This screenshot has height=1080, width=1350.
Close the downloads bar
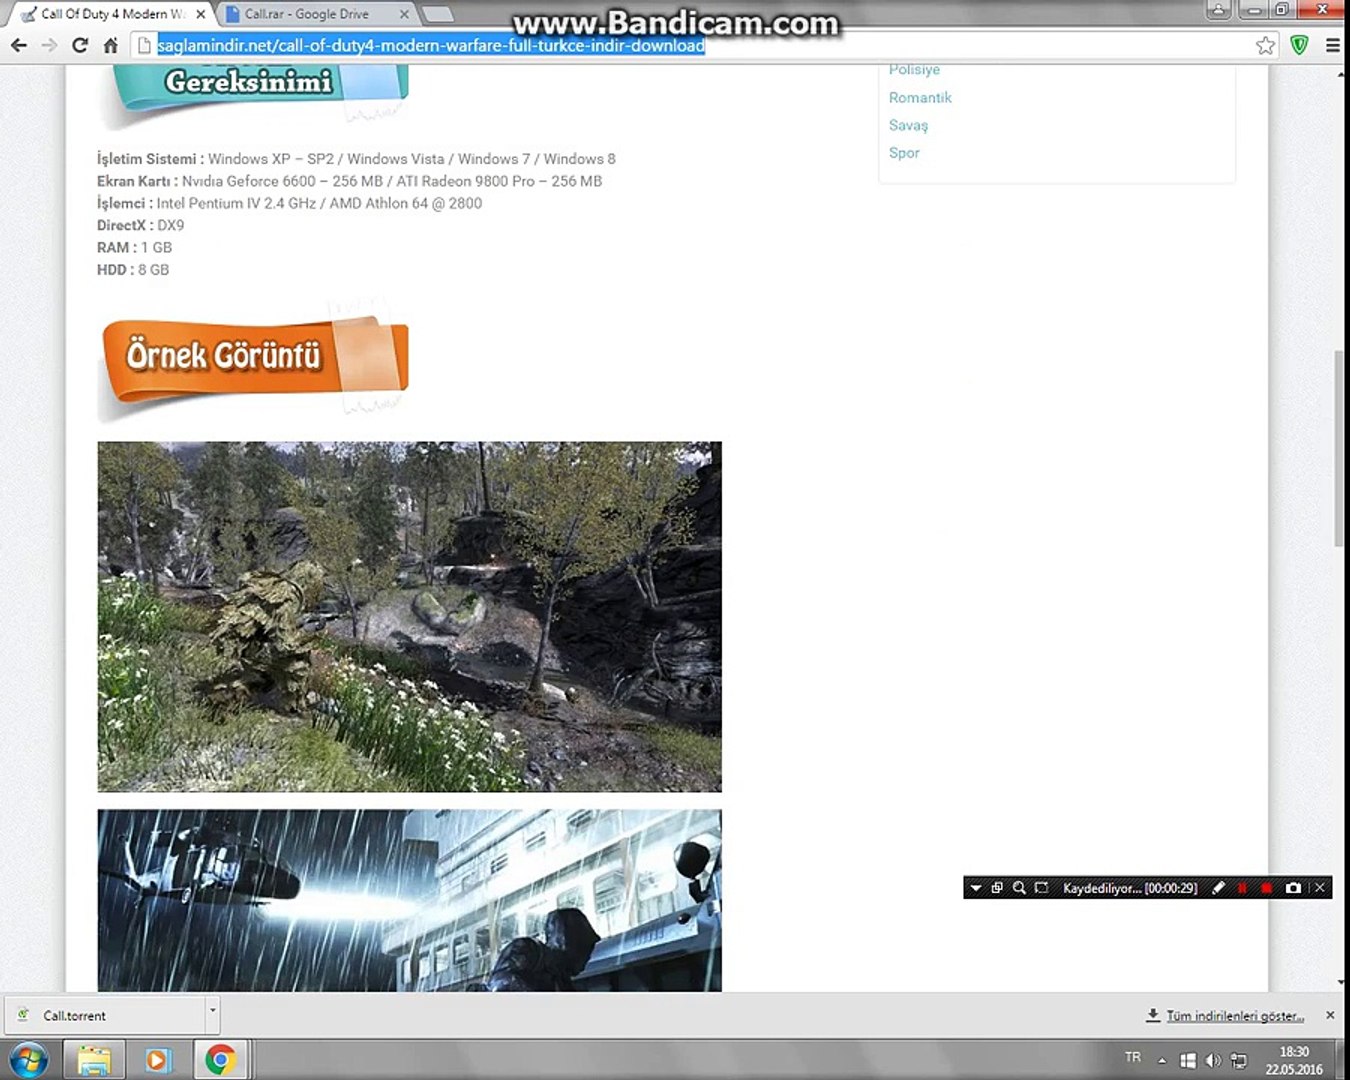click(1330, 1015)
